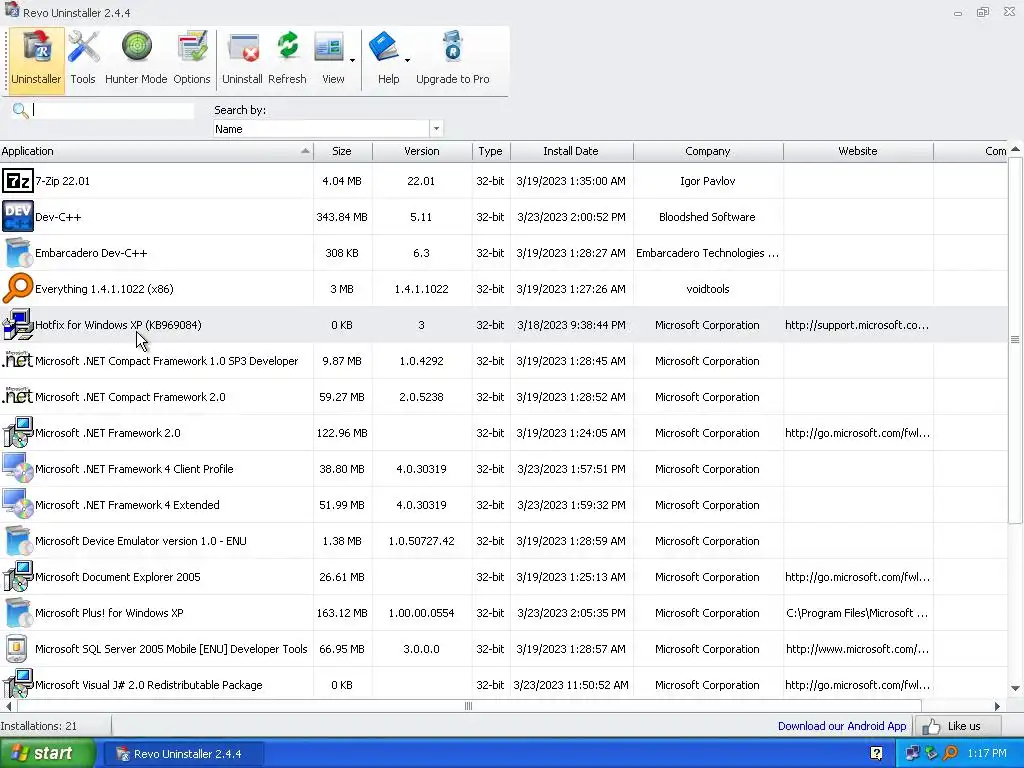Click the '3/23/2023 11:50:52 AM' date cell

(571, 684)
